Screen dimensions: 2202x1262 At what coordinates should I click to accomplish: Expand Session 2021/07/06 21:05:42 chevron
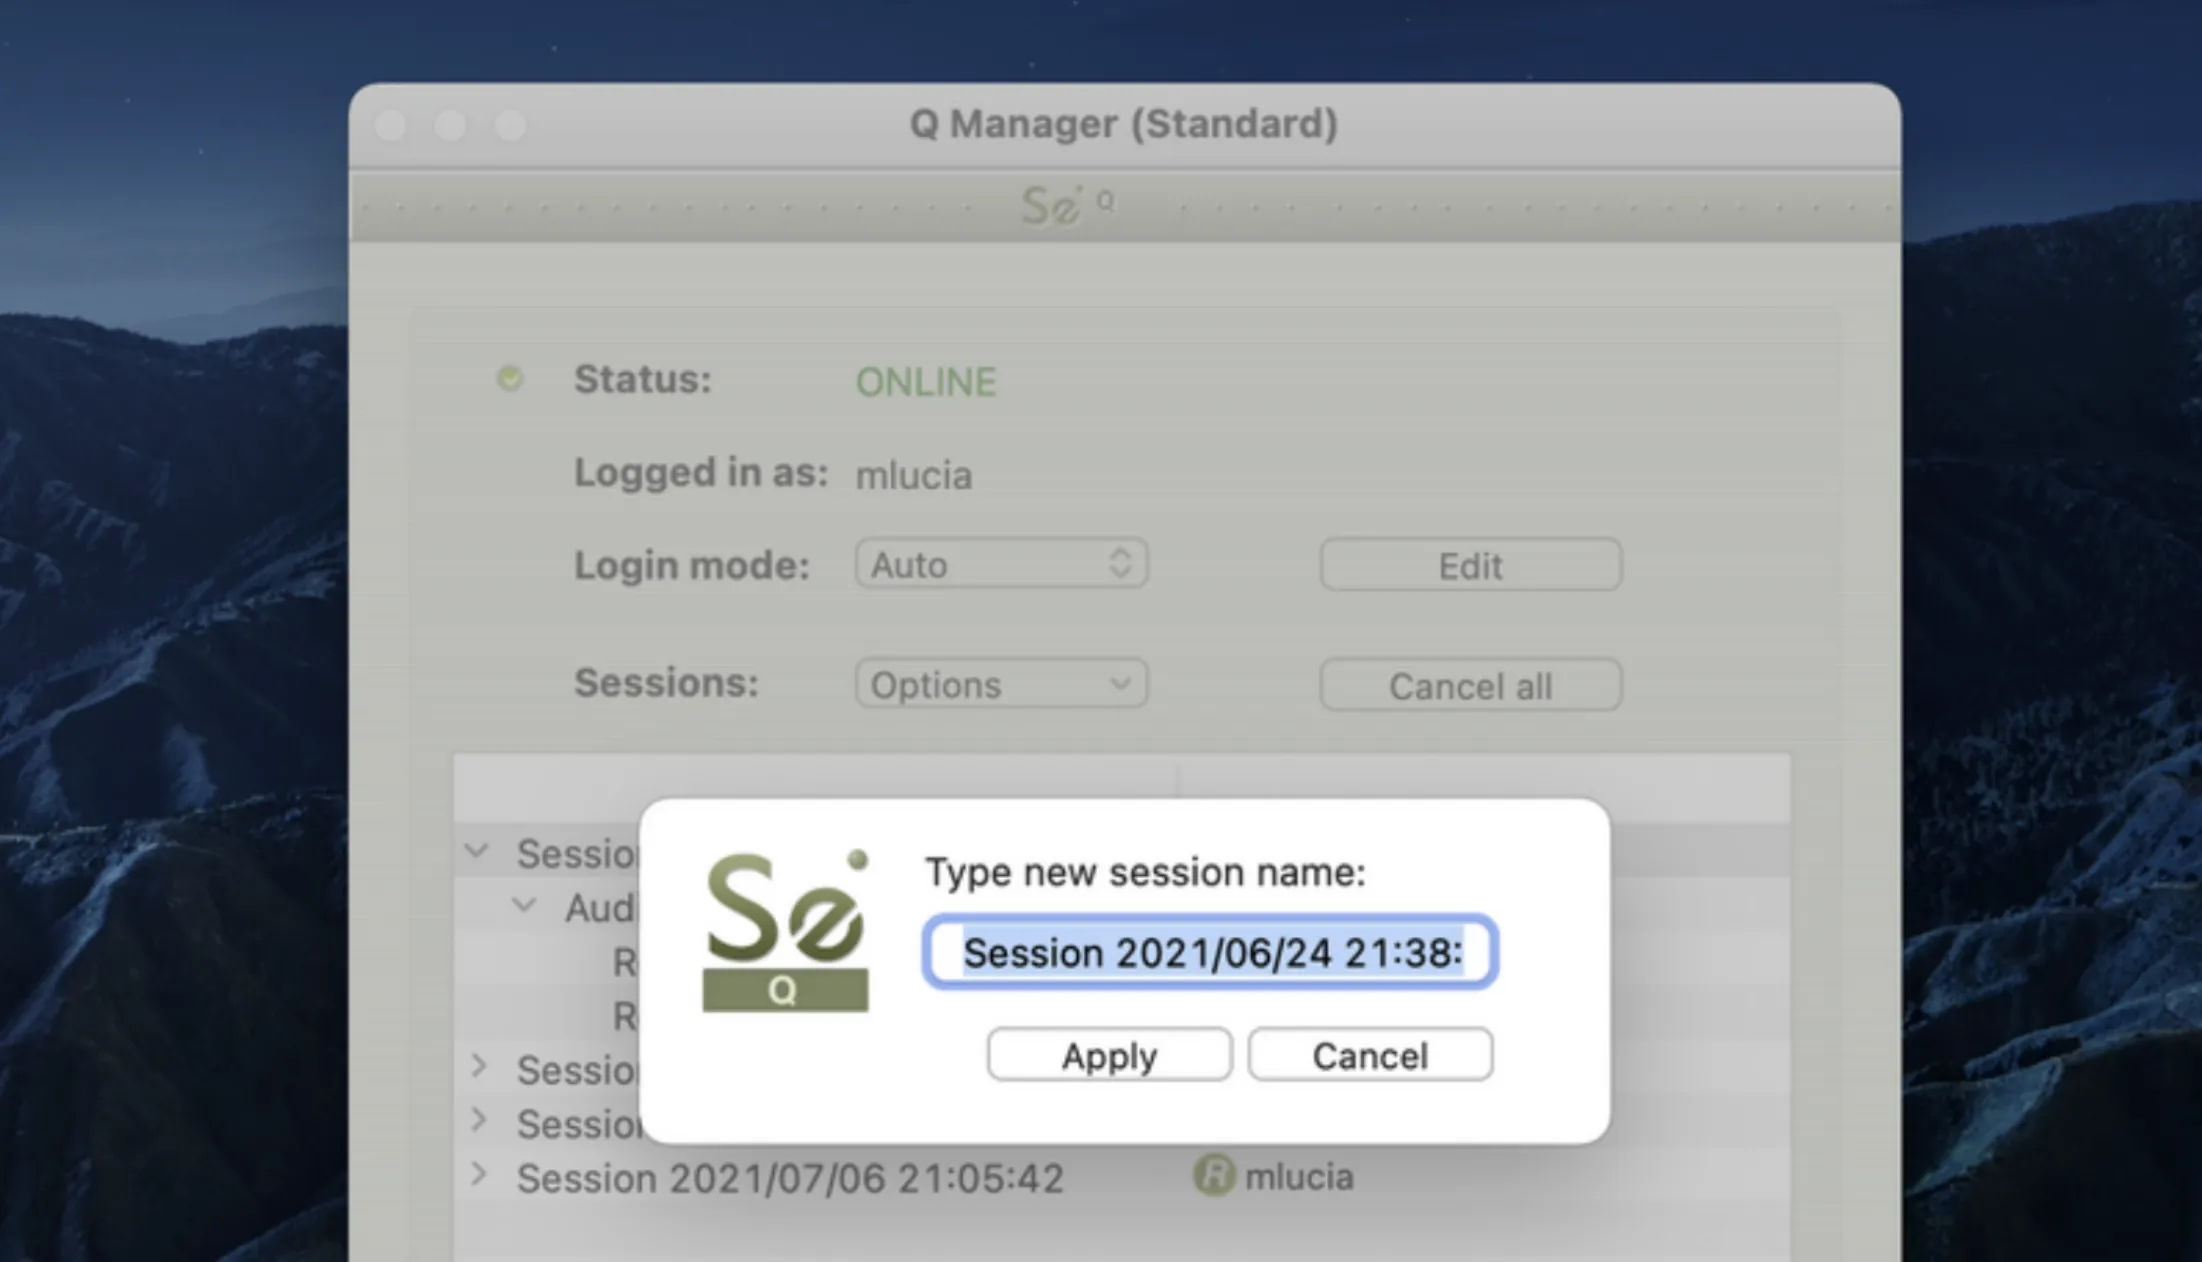pyautogui.click(x=479, y=1174)
